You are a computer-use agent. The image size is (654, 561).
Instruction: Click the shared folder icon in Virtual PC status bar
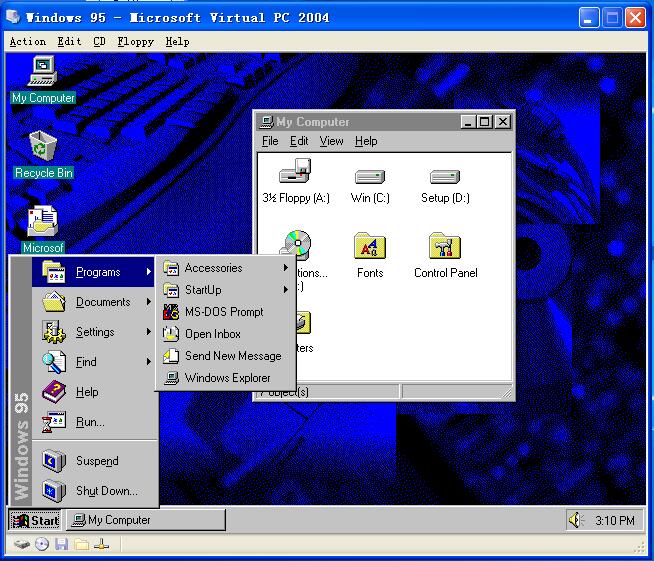82,544
